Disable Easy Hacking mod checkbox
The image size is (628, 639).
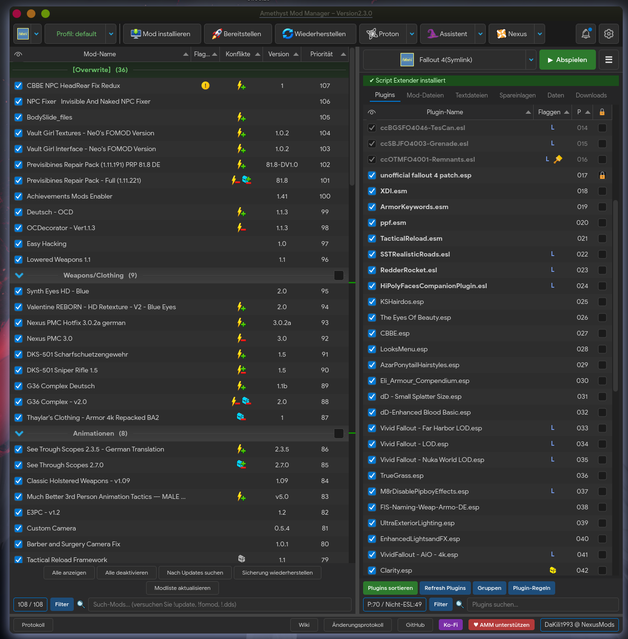pos(18,244)
